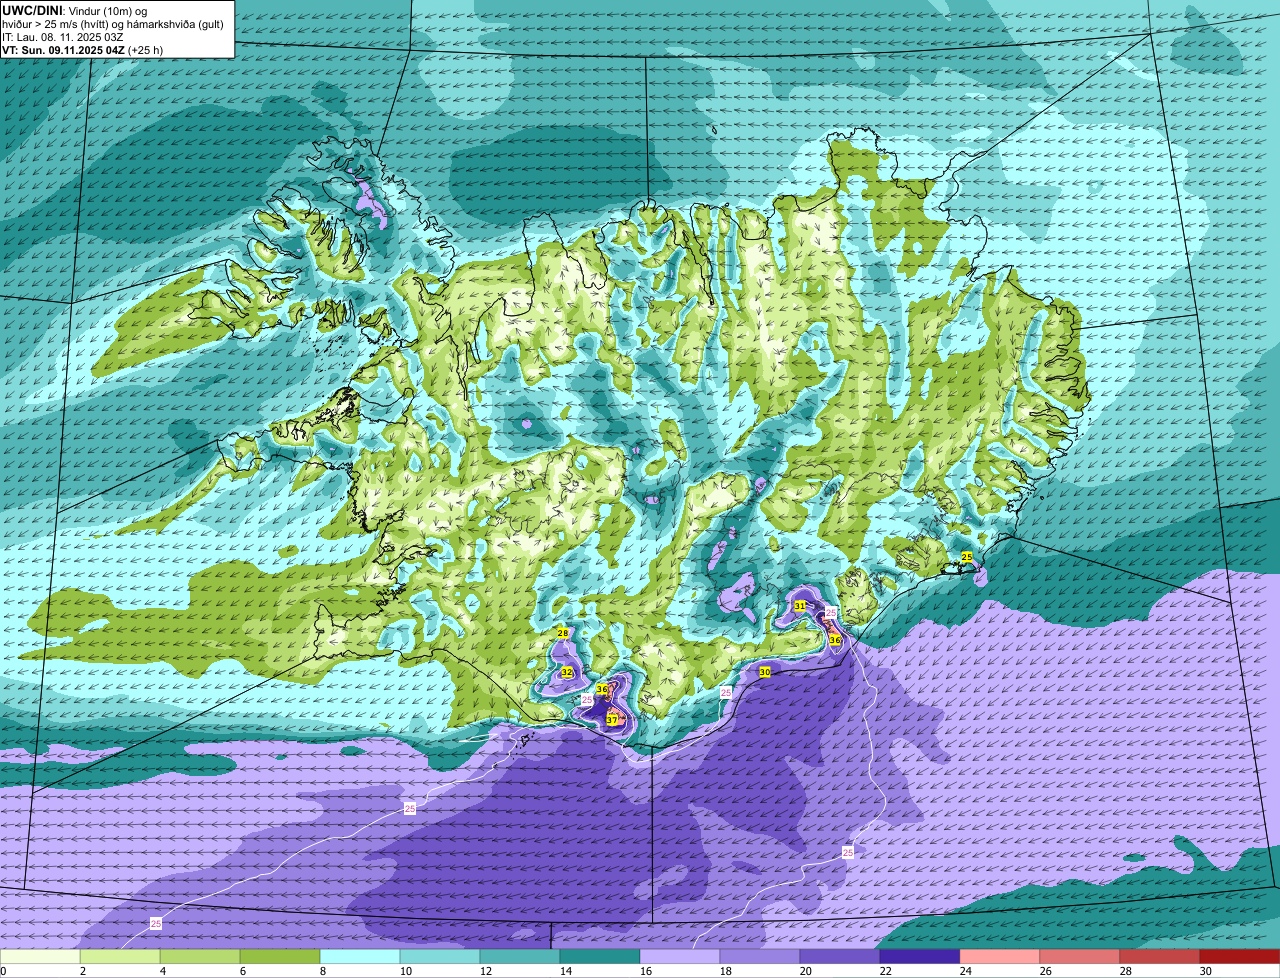Click the legend tick label 26
Viewport: 1280px width, 978px height.
click(x=1045, y=971)
